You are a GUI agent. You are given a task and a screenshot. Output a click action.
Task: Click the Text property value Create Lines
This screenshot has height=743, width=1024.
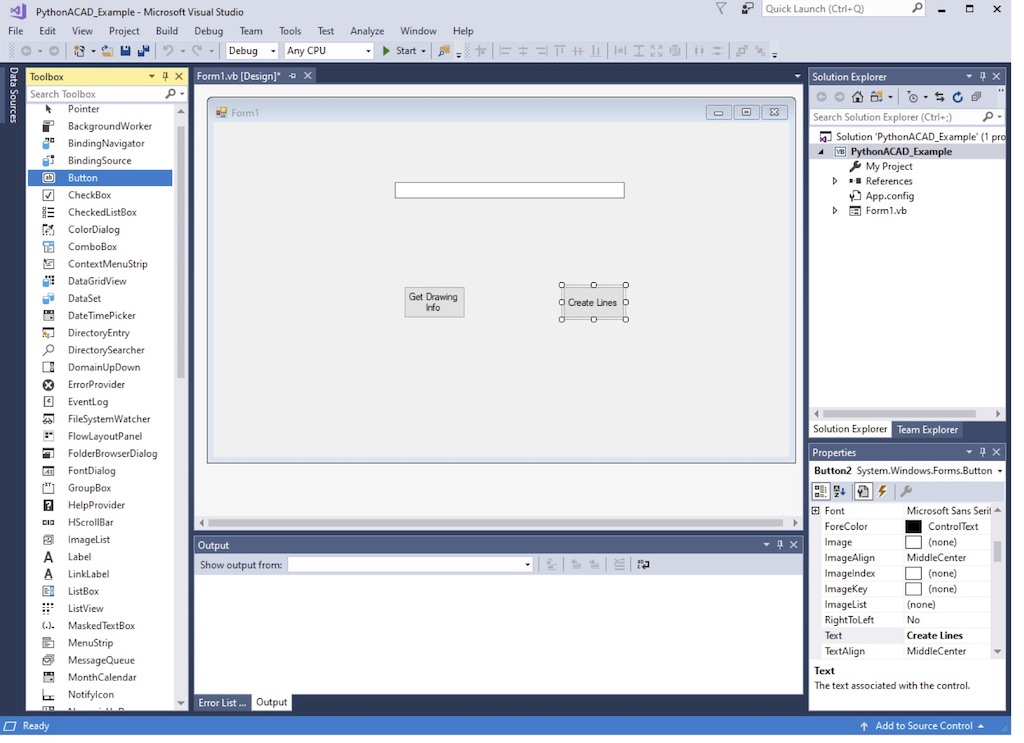pos(935,636)
